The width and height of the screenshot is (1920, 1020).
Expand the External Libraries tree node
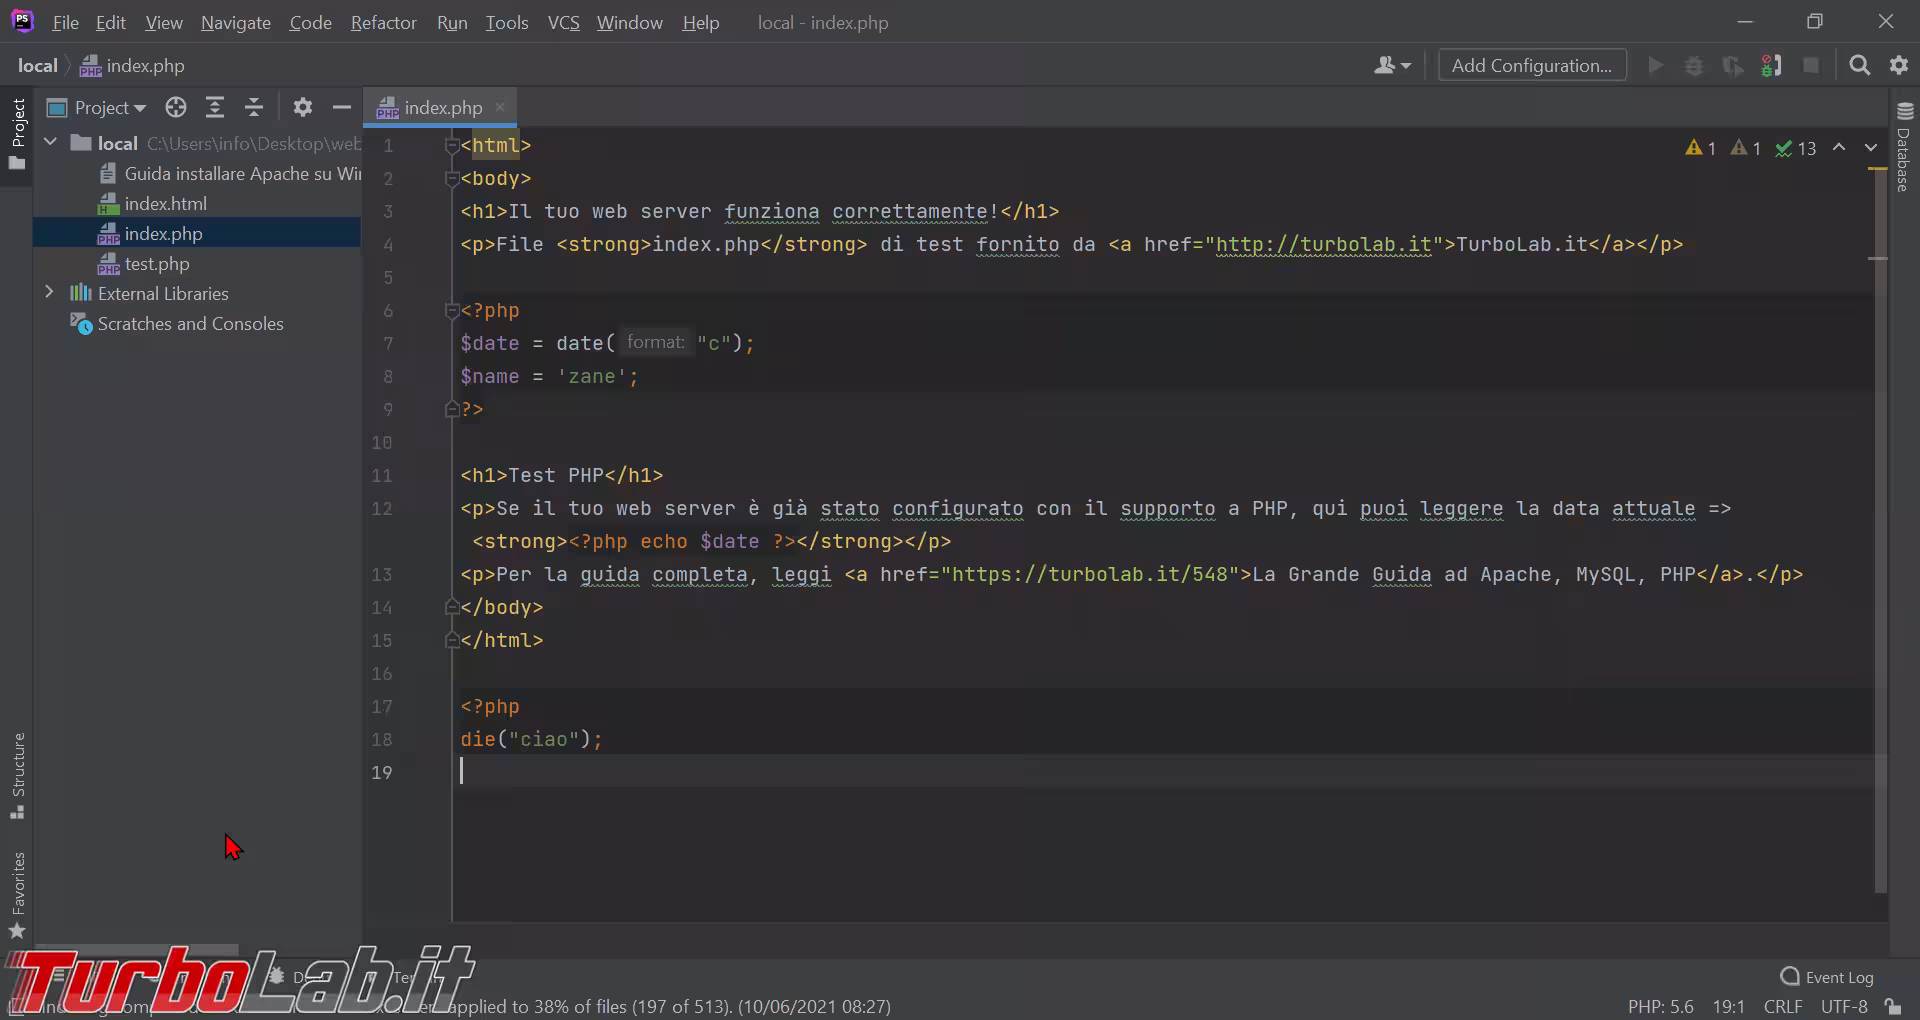[49, 293]
